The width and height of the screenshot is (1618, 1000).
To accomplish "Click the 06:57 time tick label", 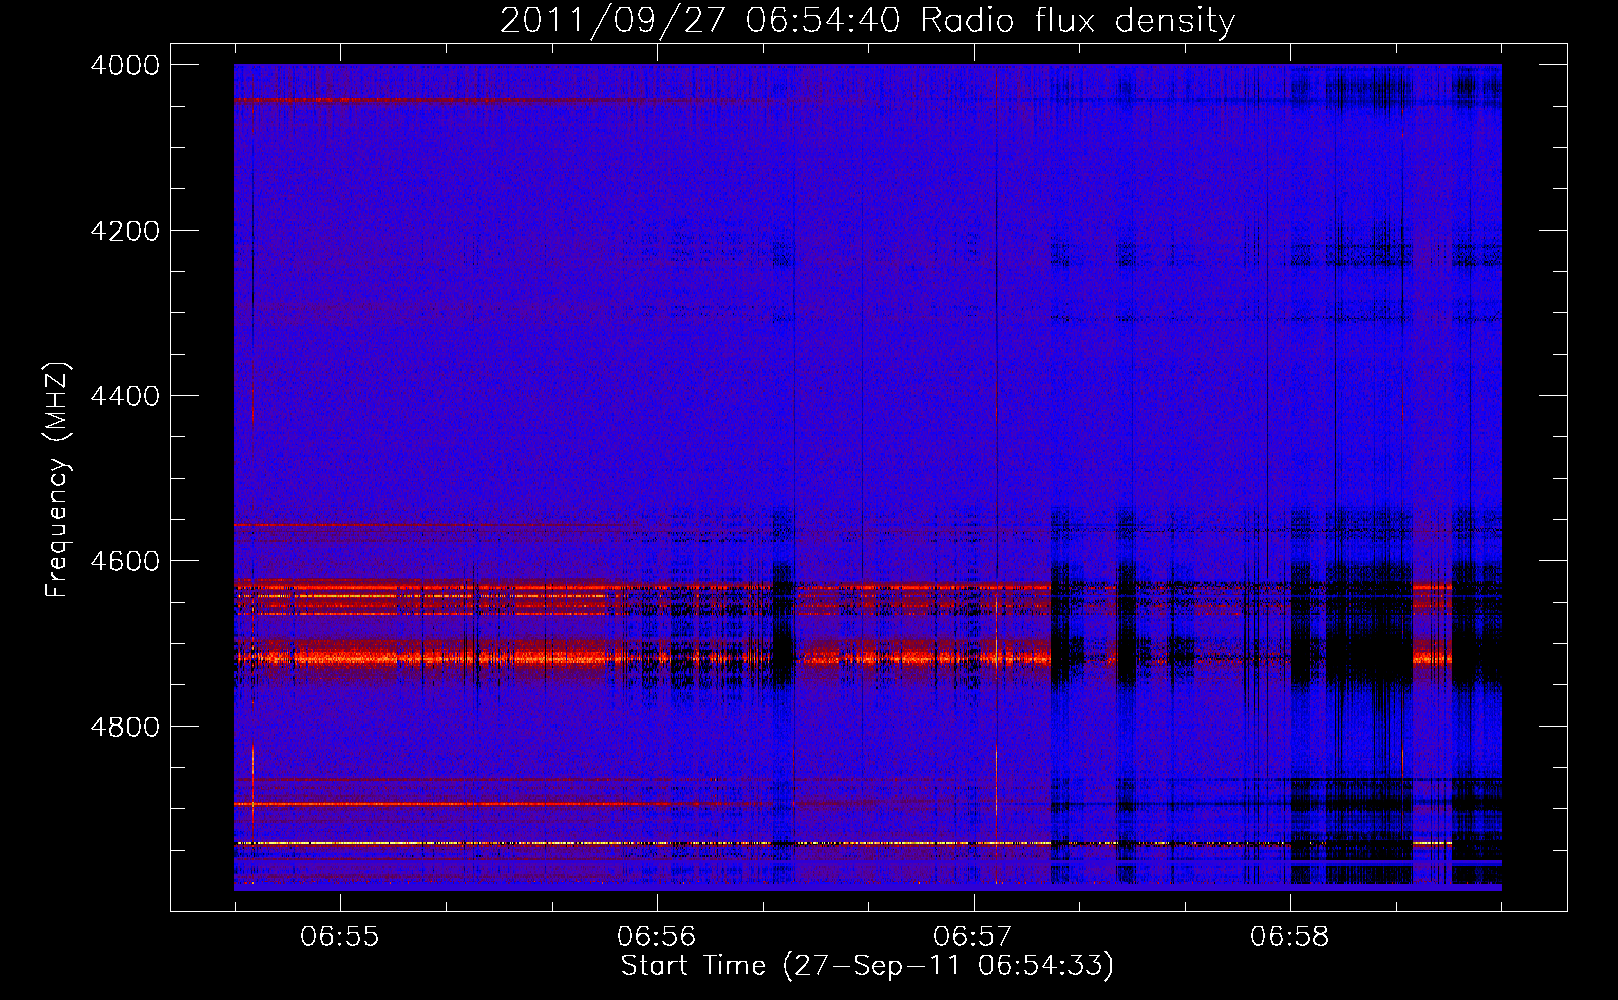I will point(973,936).
